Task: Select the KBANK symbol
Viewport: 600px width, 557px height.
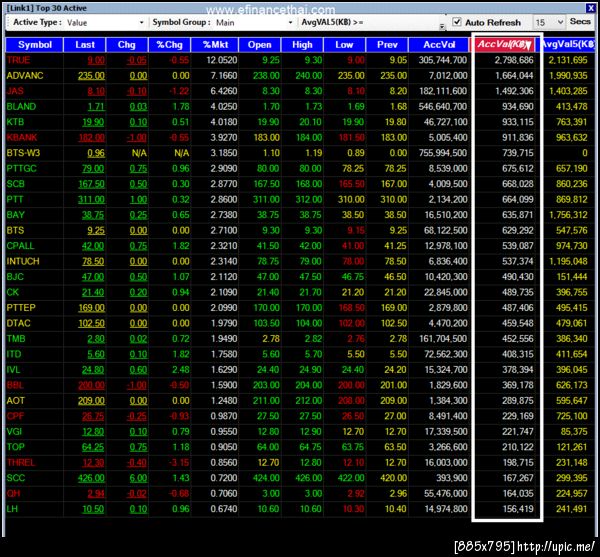Action: [22, 137]
